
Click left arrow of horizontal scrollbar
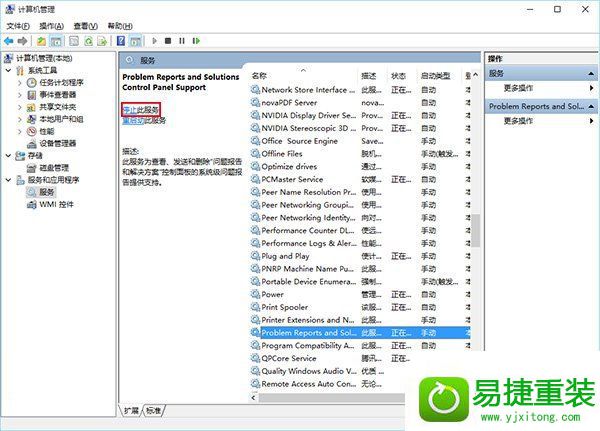click(x=254, y=398)
